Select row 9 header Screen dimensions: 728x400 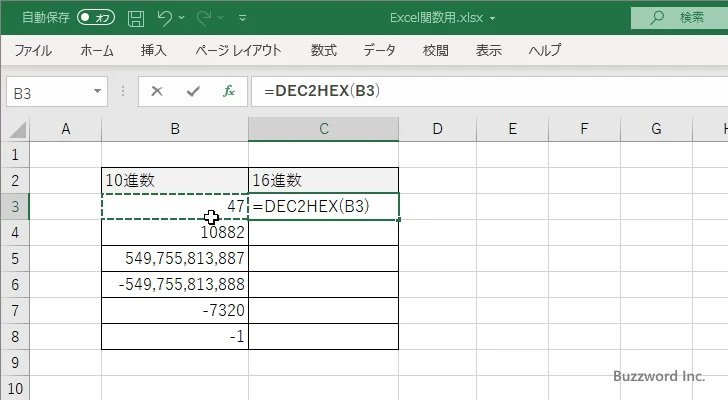click(x=15, y=362)
